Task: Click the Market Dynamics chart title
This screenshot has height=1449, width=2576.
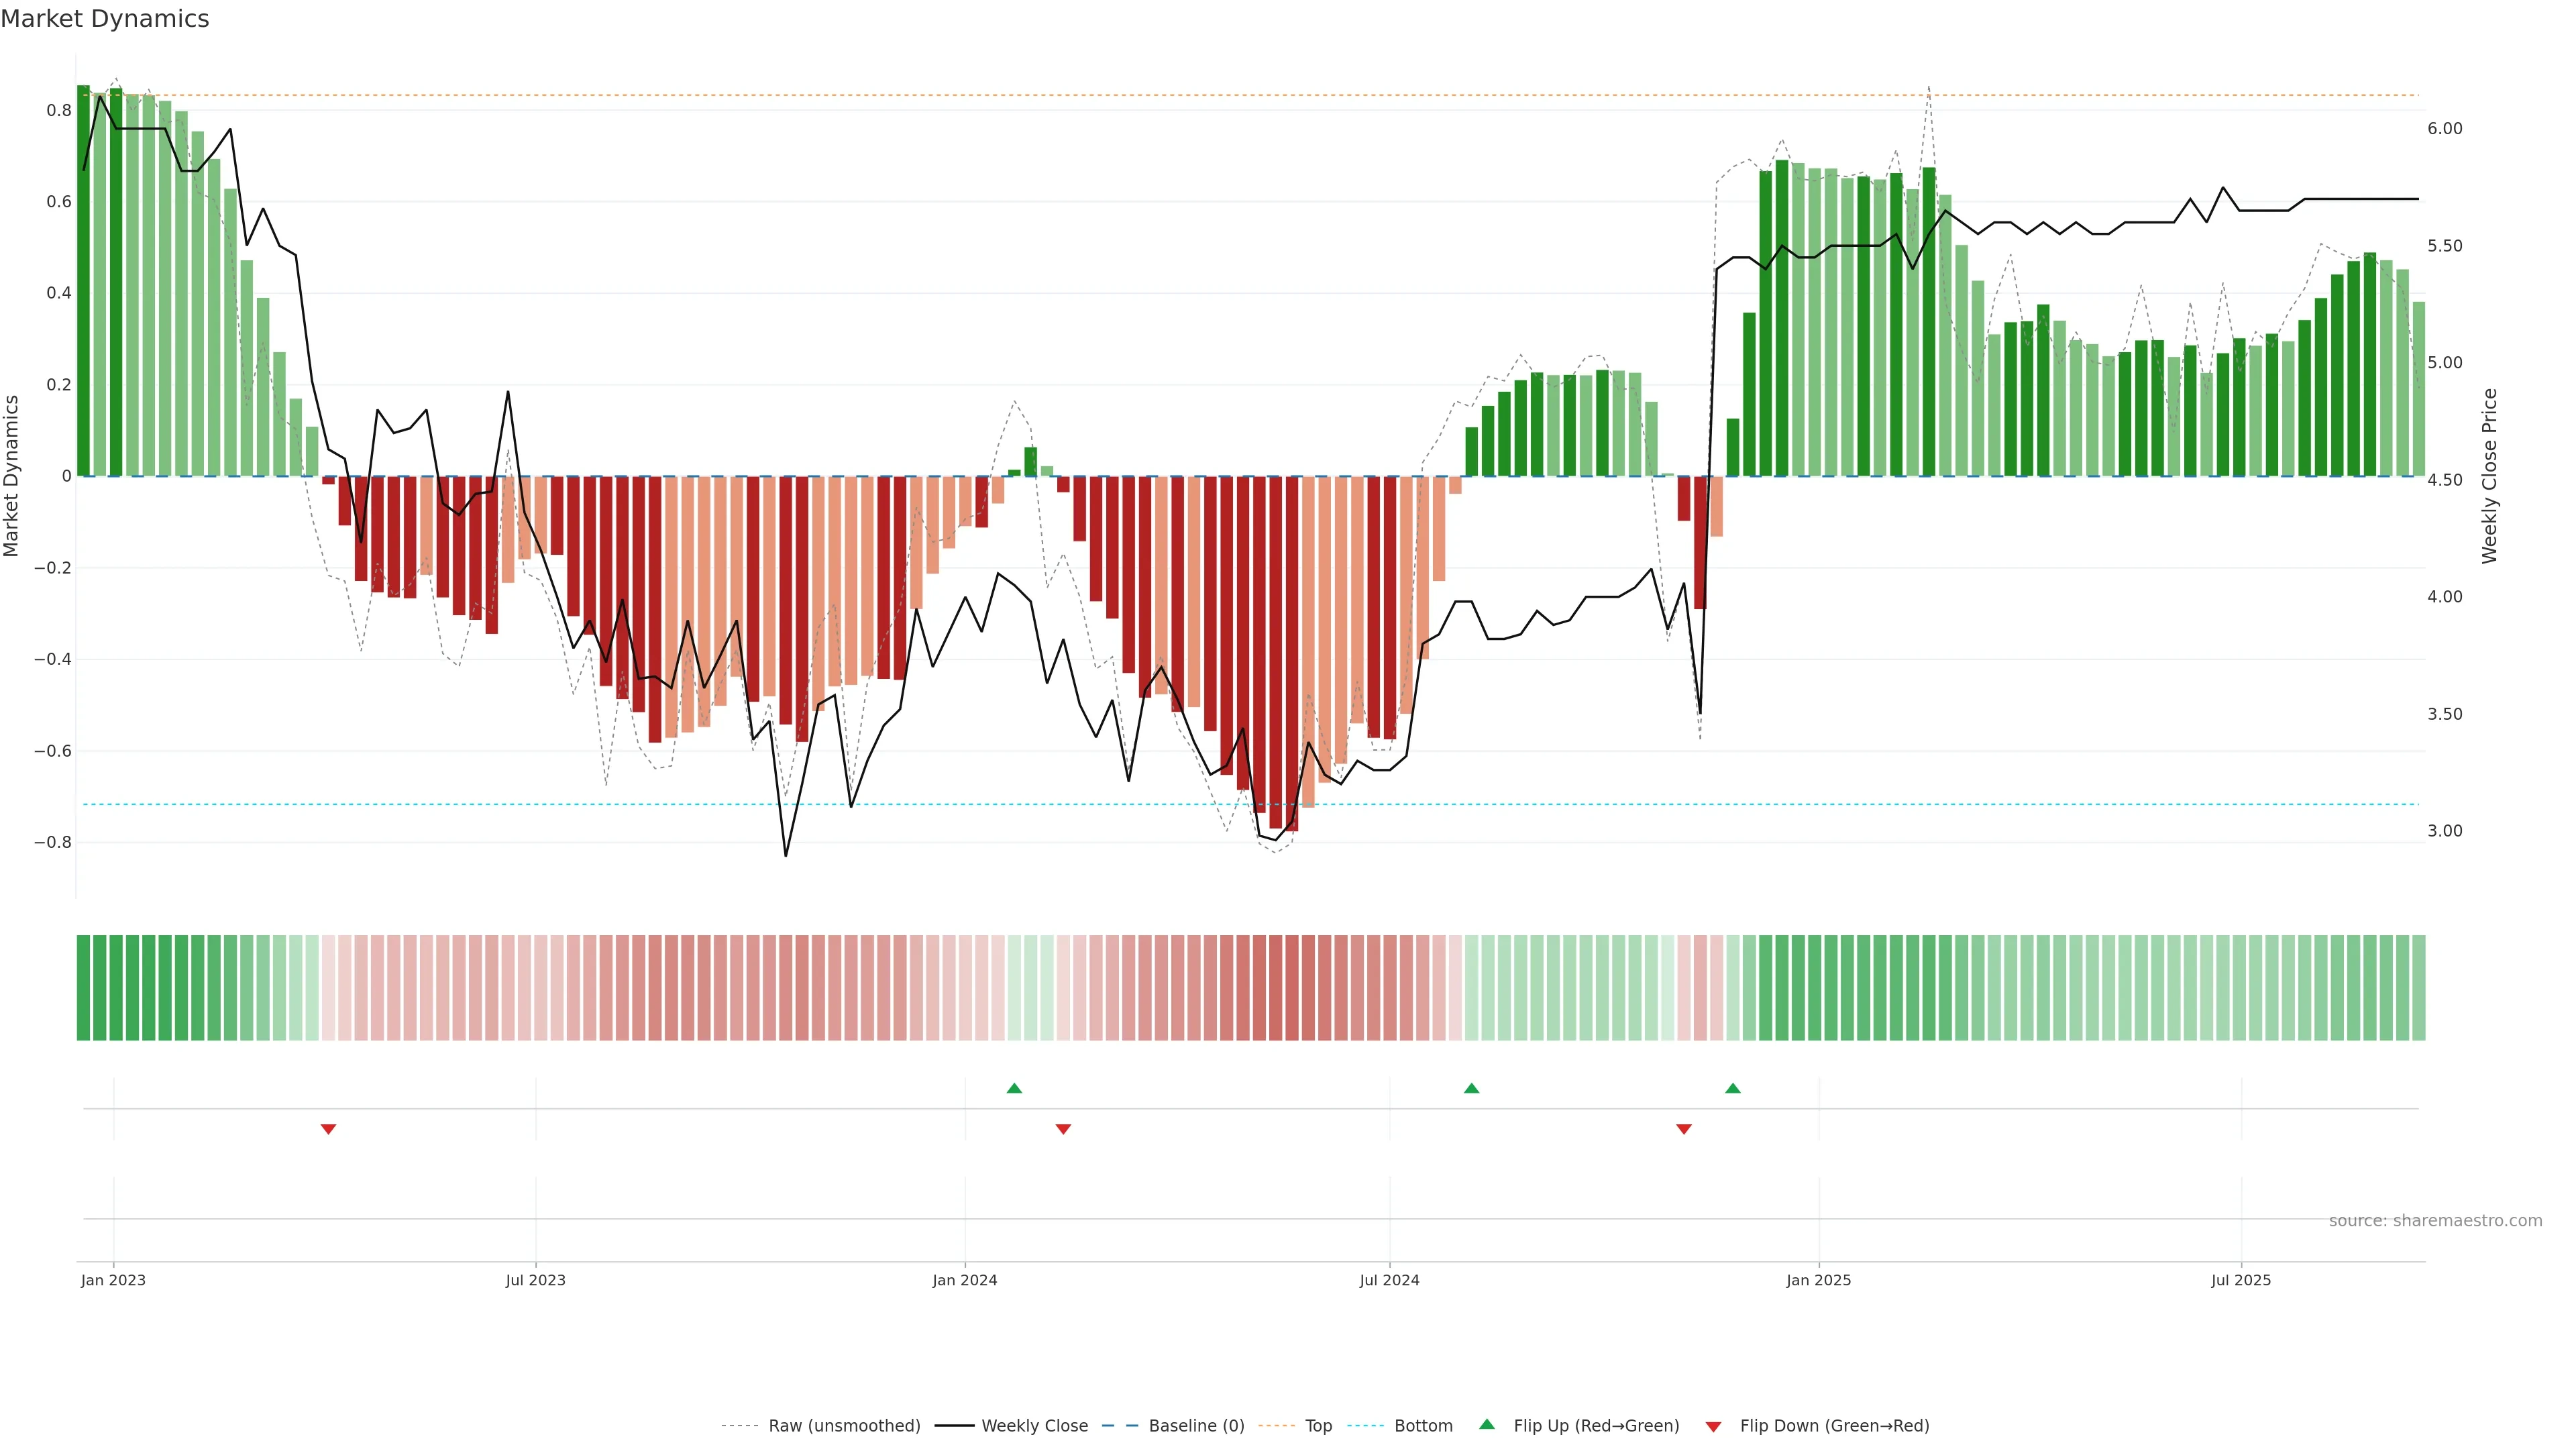Action: 105,19
